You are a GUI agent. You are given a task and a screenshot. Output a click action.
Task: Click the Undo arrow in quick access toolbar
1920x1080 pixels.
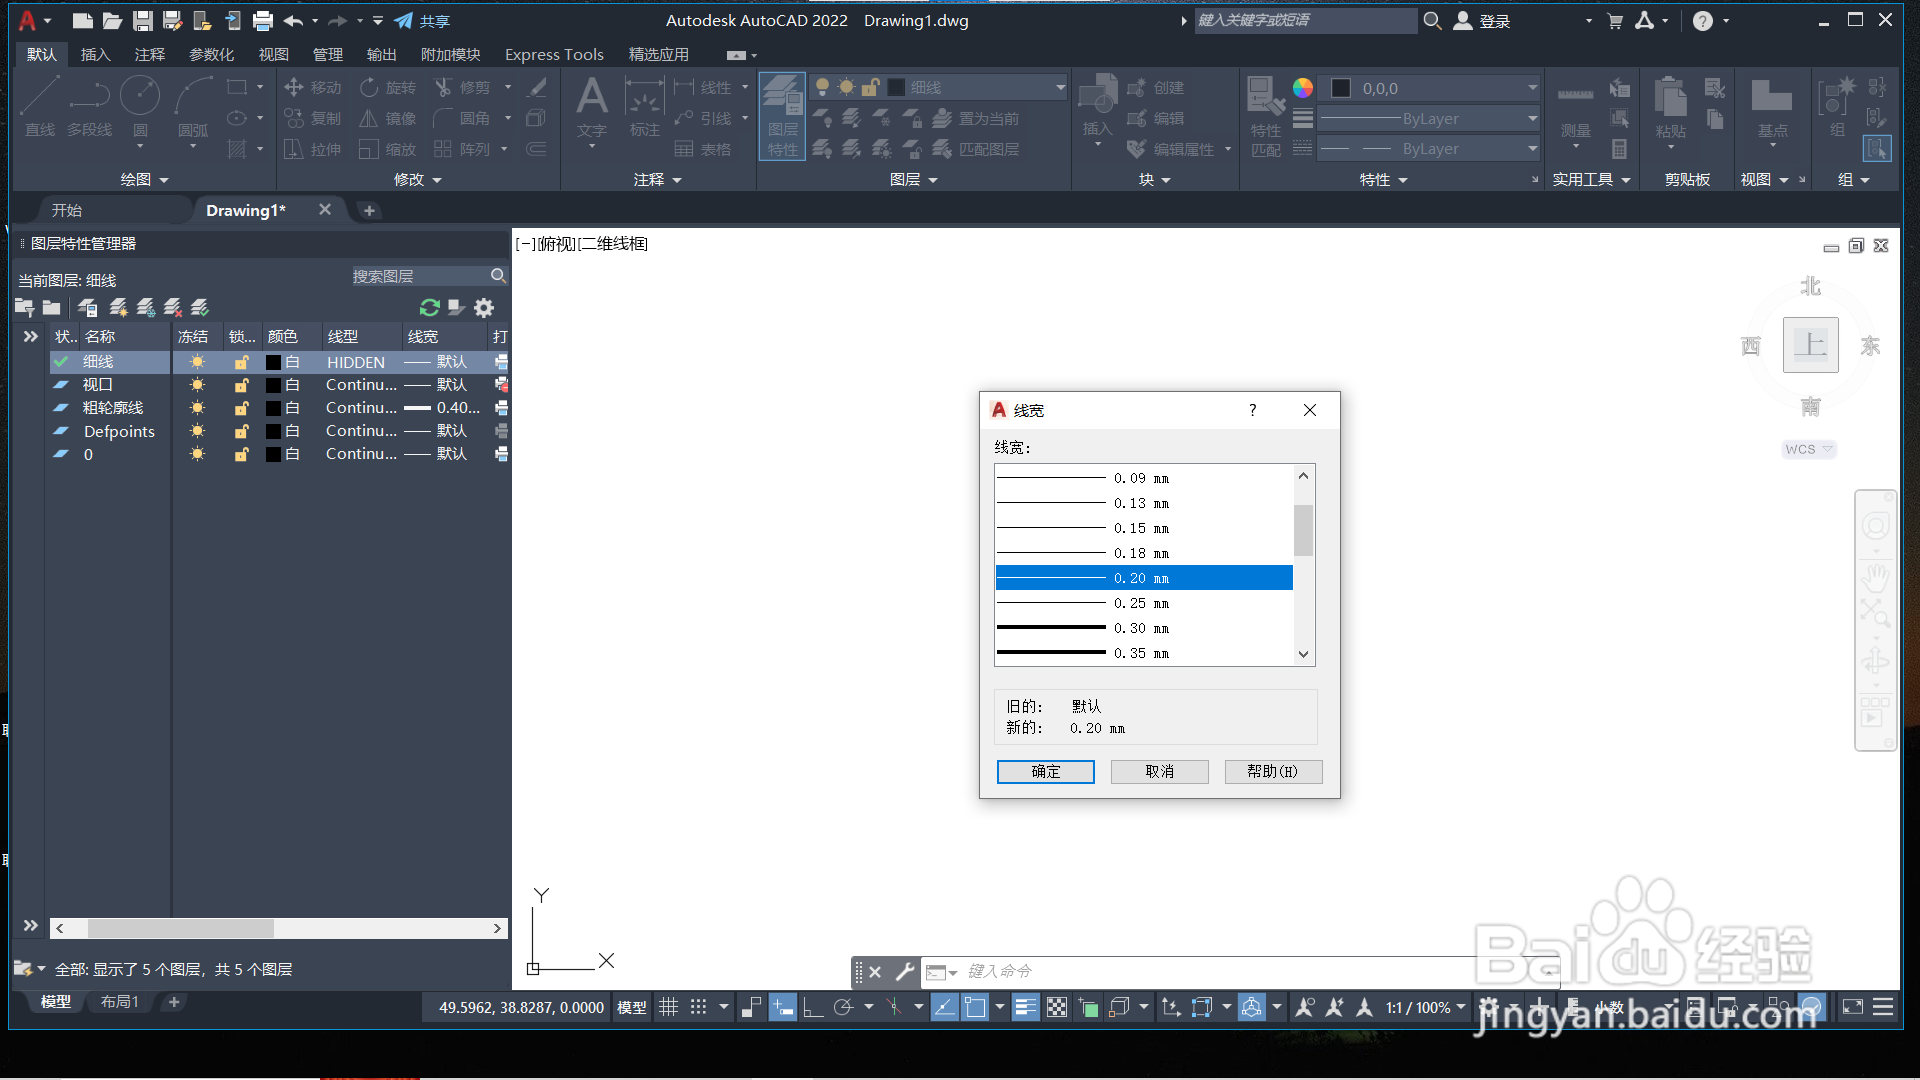click(293, 20)
